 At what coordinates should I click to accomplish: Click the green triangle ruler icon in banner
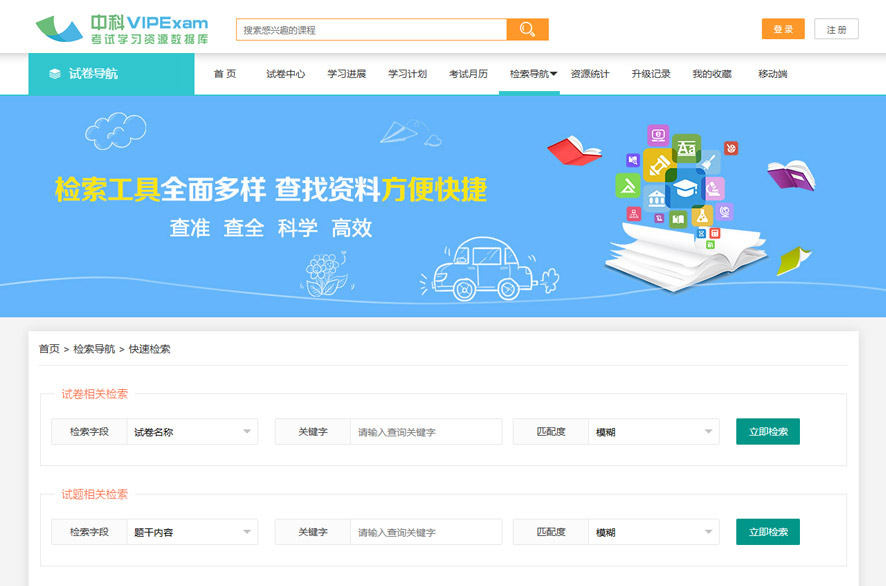628,185
